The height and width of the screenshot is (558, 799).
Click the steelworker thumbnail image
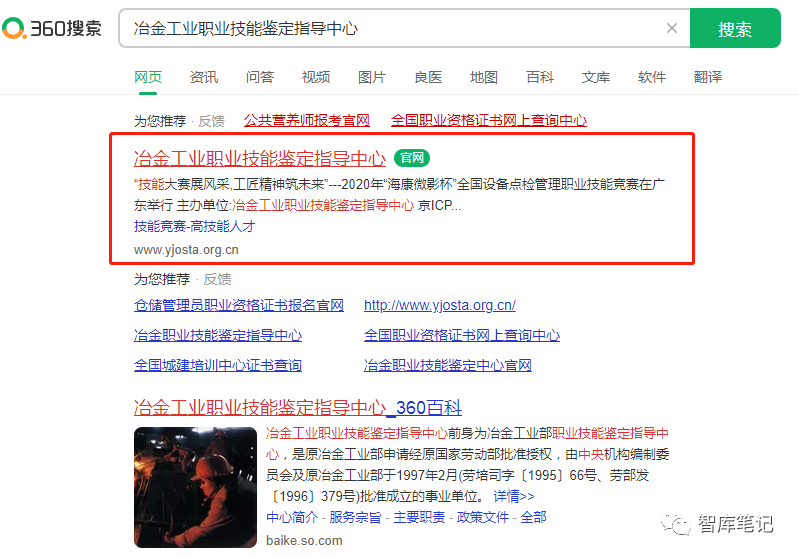coord(195,487)
